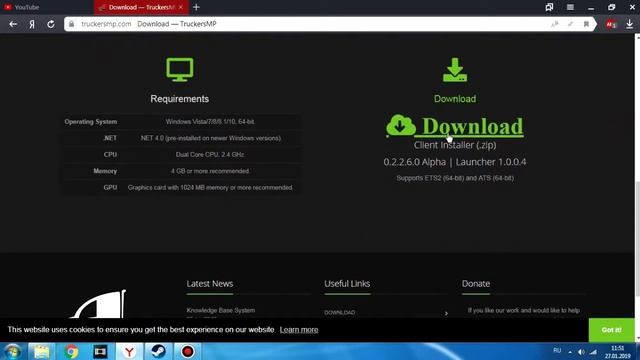Click the Useful Links heading

347,284
